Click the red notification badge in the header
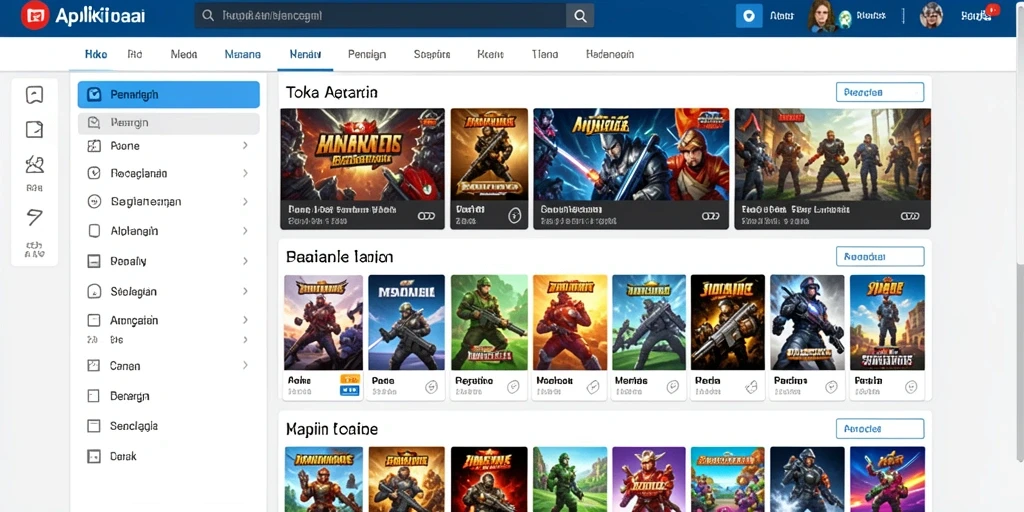Screen dimensions: 1024x512 [993, 10]
